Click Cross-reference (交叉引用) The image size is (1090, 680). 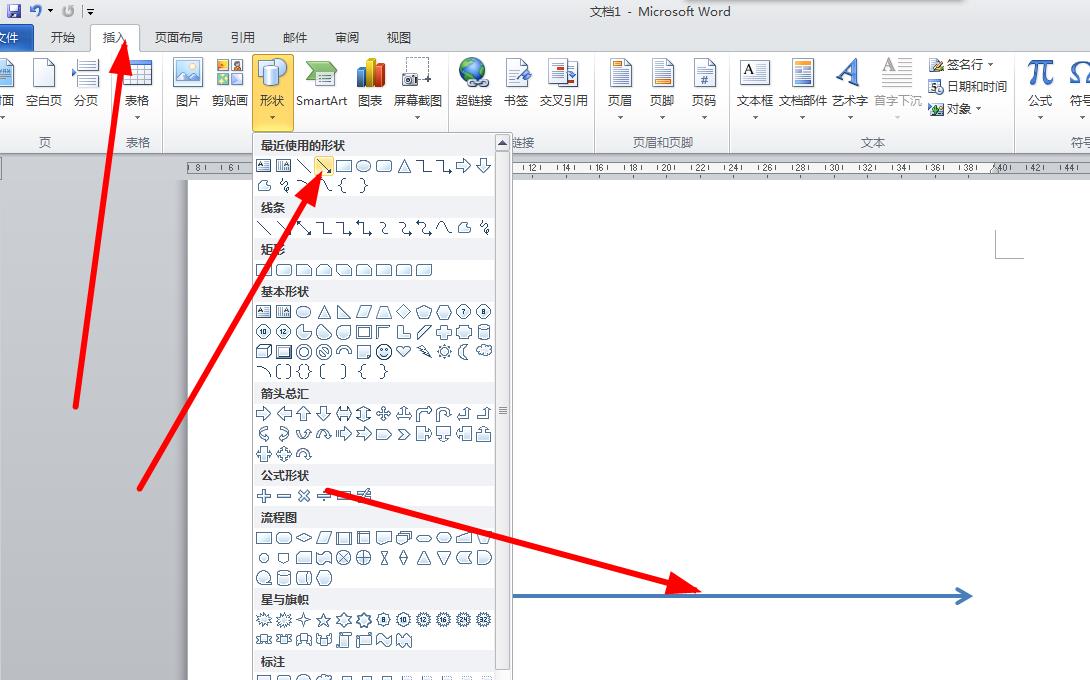(x=564, y=83)
